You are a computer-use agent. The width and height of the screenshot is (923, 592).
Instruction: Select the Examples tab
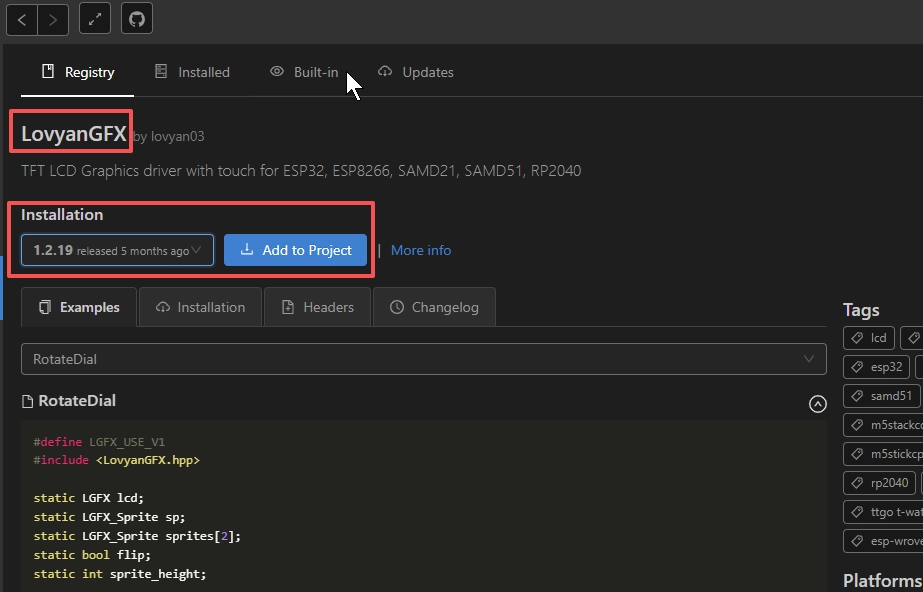[x=79, y=307]
